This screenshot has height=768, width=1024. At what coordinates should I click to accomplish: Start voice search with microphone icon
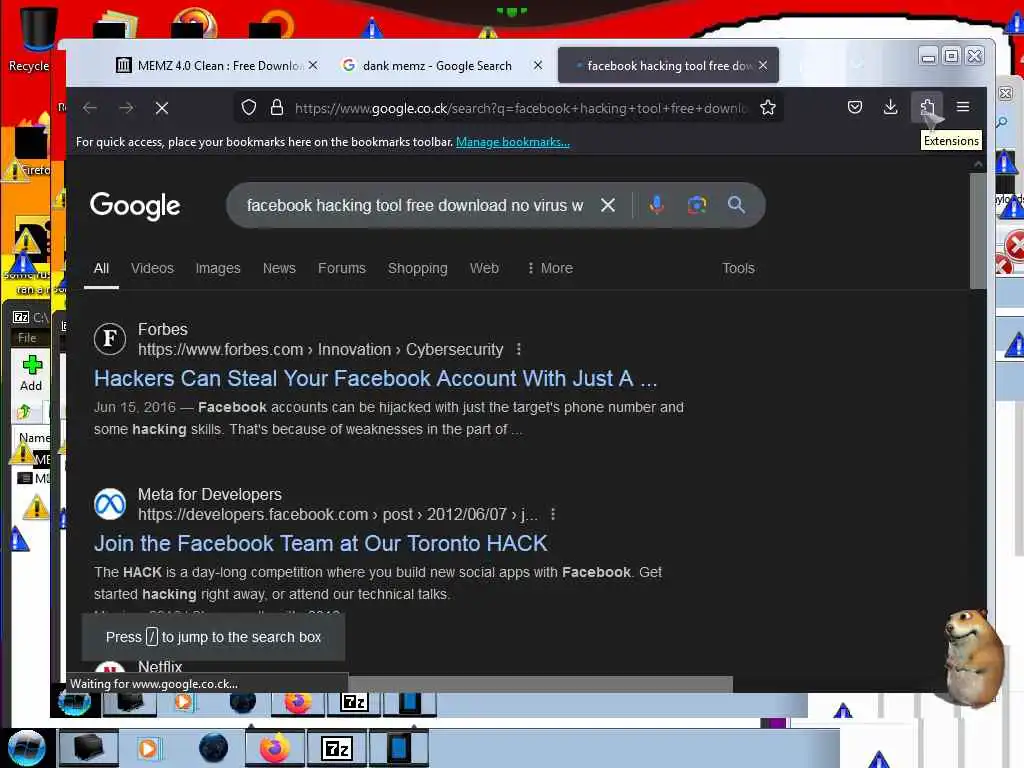coord(657,205)
